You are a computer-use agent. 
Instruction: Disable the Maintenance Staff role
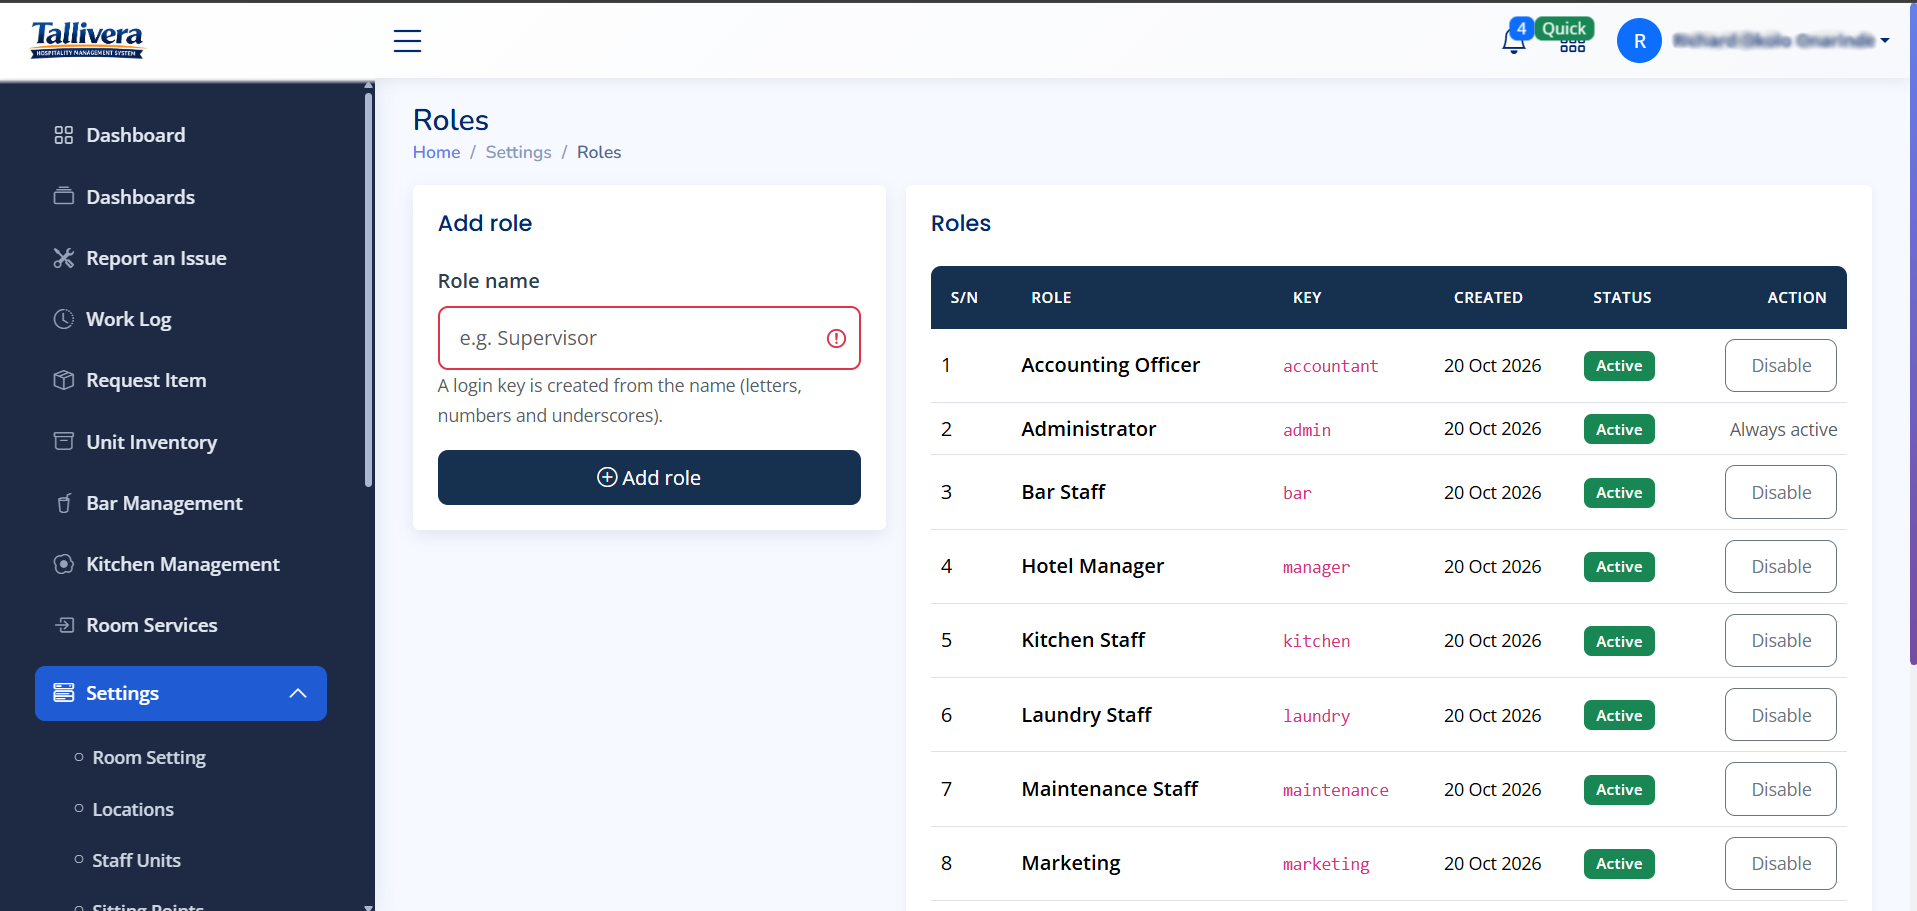[1780, 789]
